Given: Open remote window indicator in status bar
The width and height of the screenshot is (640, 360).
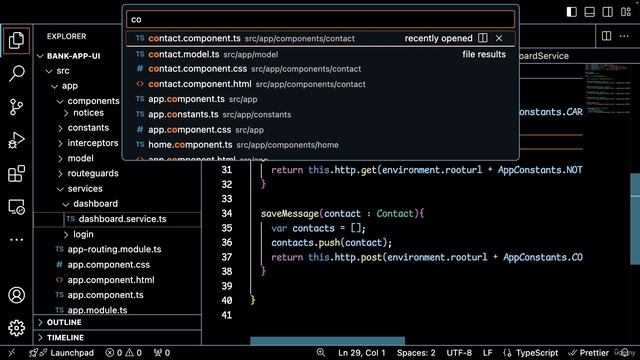Looking at the screenshot, I should [x=11, y=353].
